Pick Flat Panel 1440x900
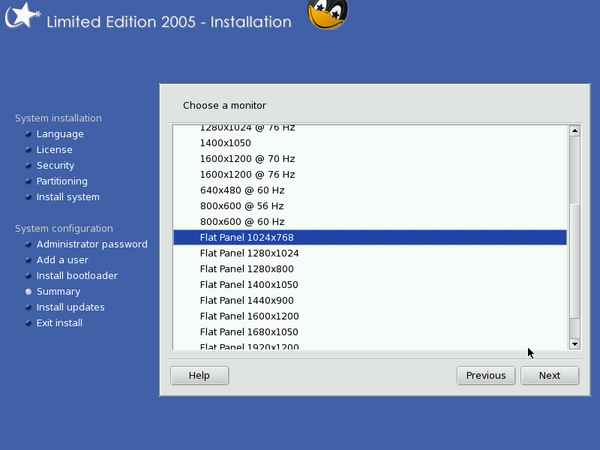This screenshot has height=450, width=600. tap(370, 300)
